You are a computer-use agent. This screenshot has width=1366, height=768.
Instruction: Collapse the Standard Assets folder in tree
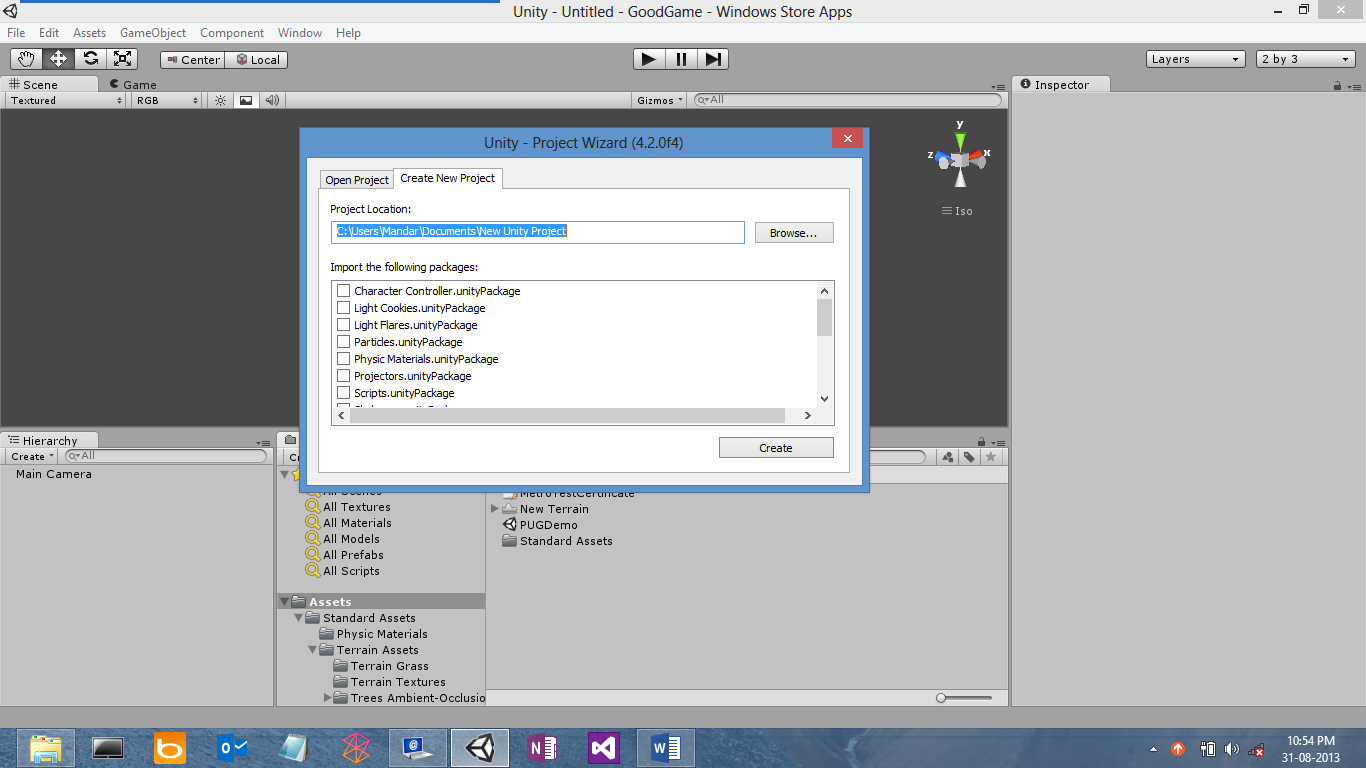pyautogui.click(x=299, y=618)
